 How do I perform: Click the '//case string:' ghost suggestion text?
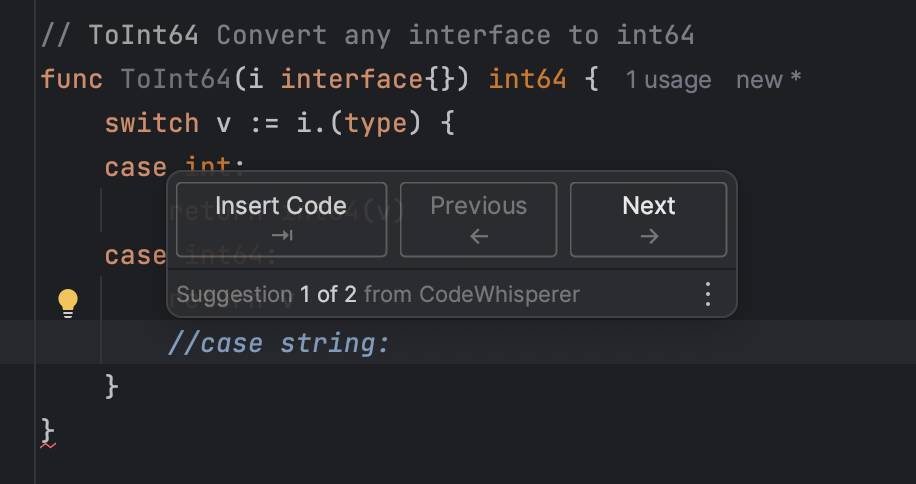click(x=279, y=343)
